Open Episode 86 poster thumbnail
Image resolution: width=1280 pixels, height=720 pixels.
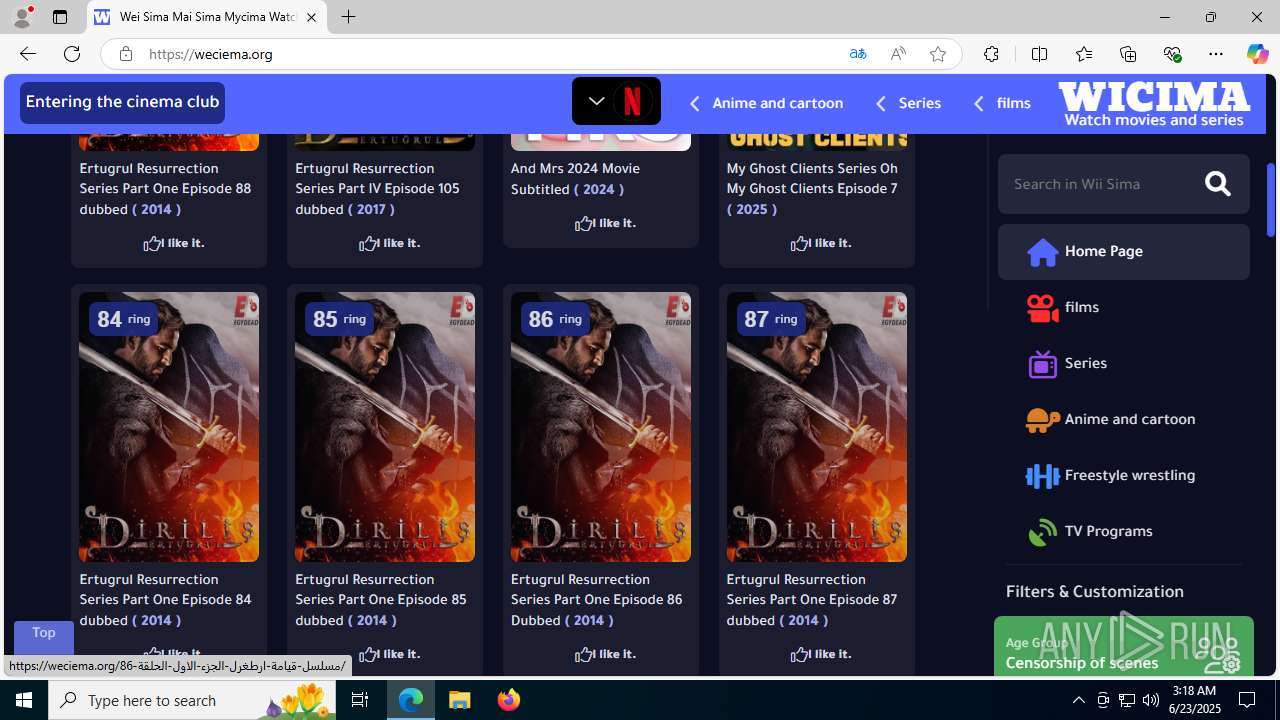point(601,427)
